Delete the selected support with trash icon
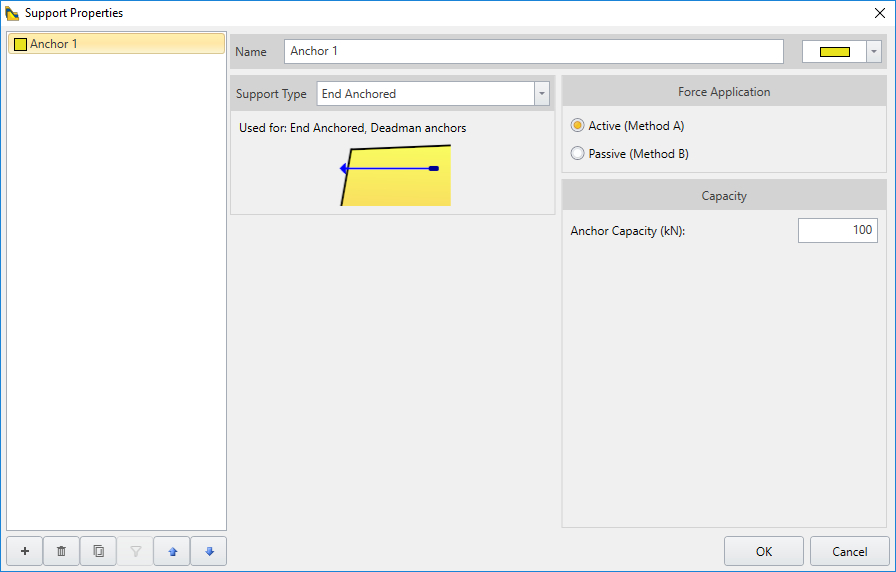 [61, 551]
